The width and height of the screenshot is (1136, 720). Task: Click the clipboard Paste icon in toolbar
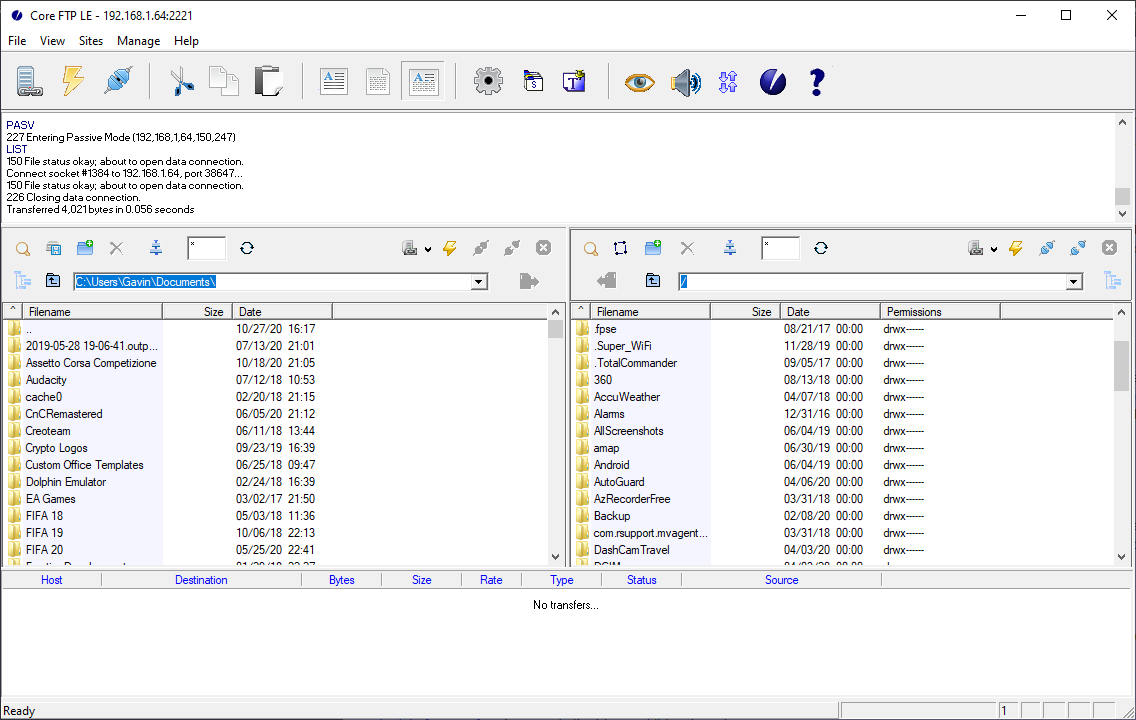coord(268,81)
